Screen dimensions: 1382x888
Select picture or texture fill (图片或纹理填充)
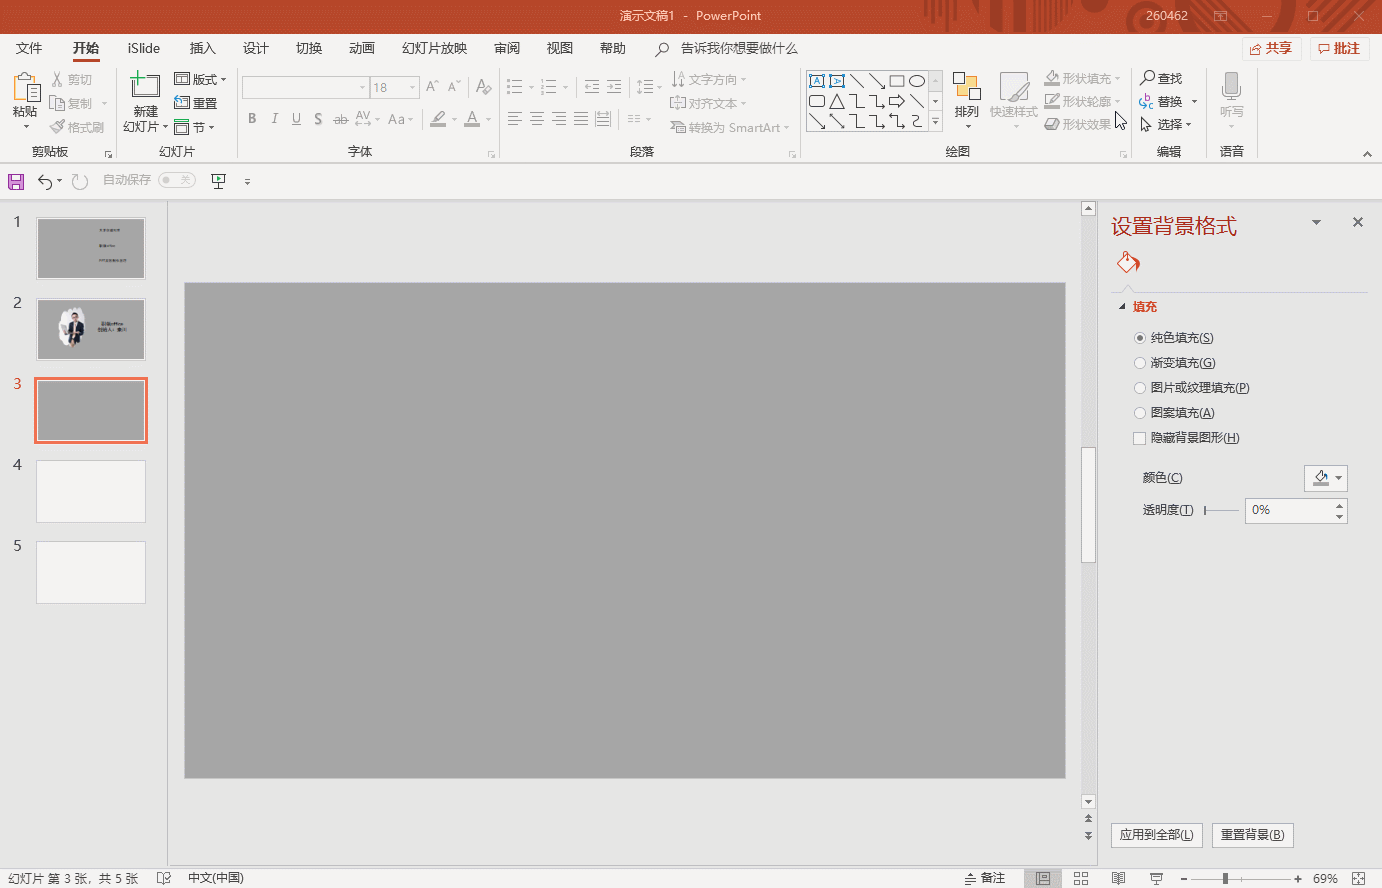point(1140,388)
